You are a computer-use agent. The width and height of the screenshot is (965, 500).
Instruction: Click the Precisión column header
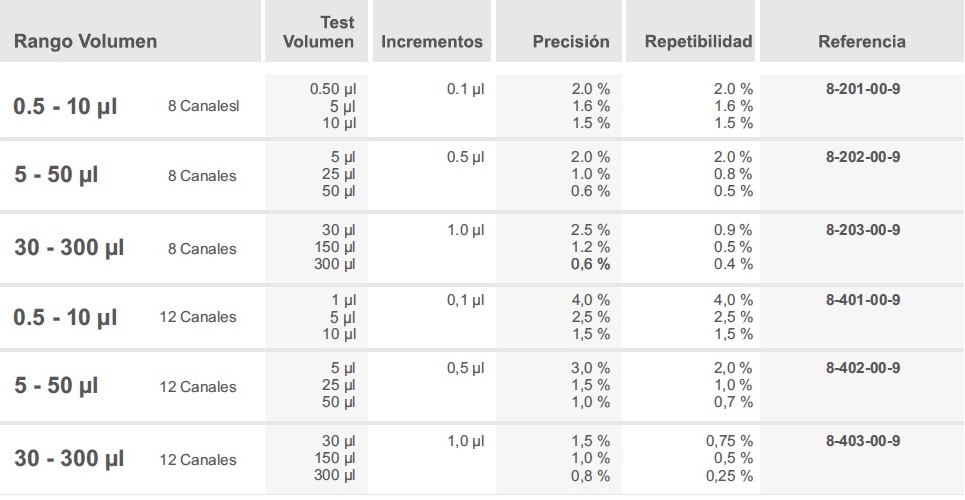pos(571,42)
